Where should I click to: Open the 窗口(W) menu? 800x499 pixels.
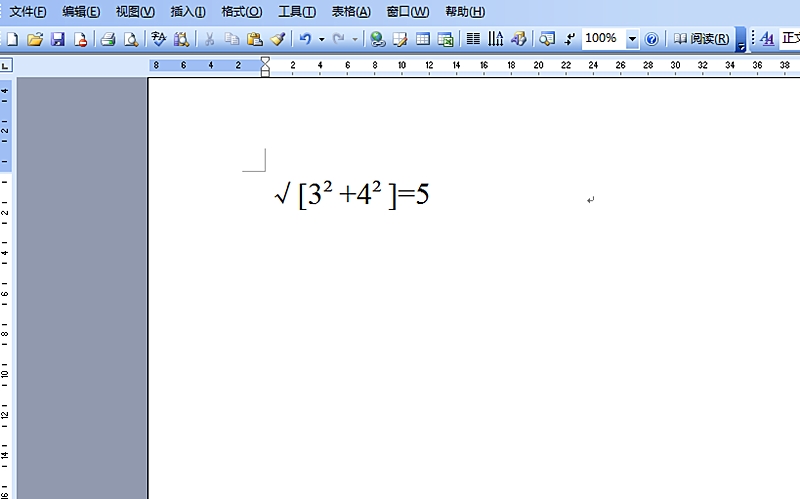(407, 12)
